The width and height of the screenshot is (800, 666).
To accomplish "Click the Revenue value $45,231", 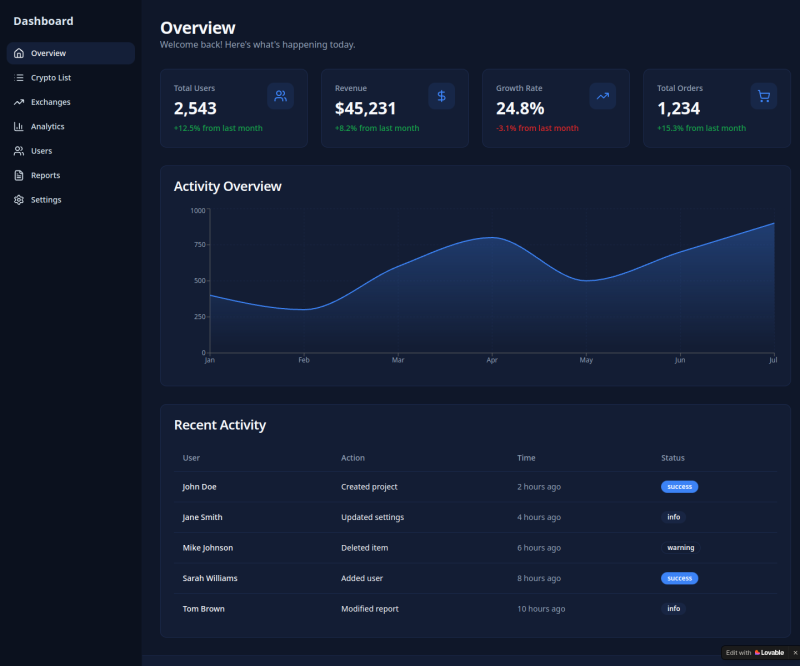I will [365, 109].
